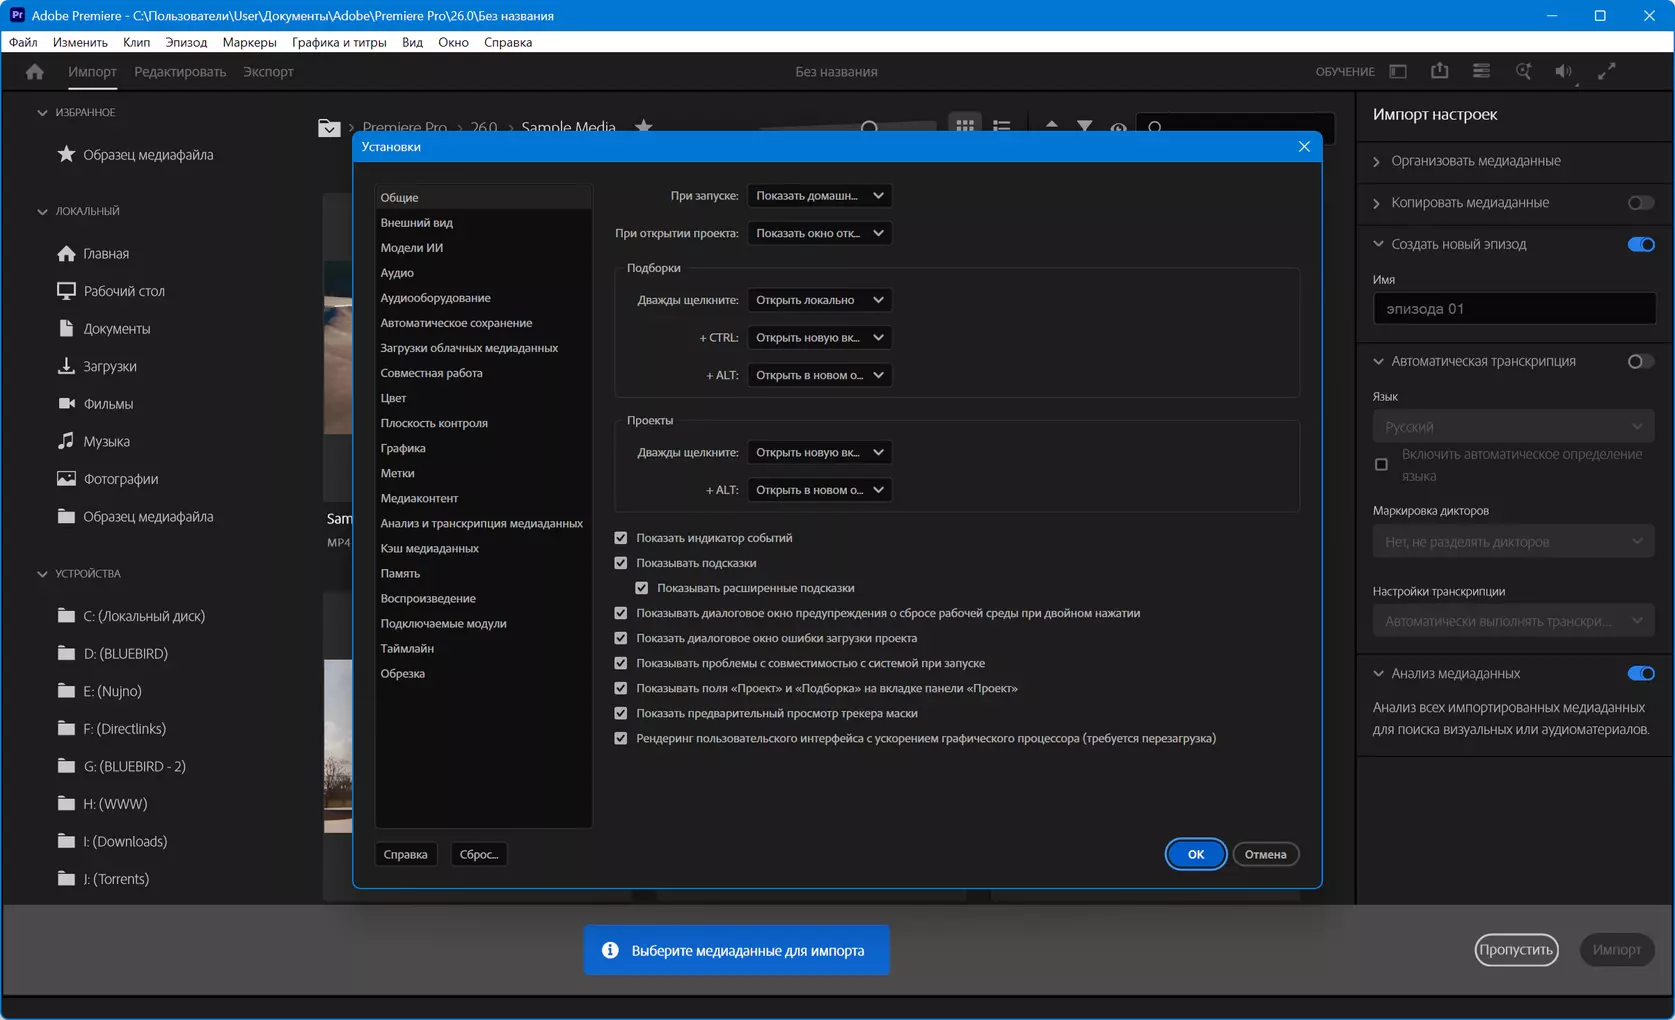Open the Подборки + ALT dropdown
This screenshot has height=1020, width=1675.
pos(819,375)
